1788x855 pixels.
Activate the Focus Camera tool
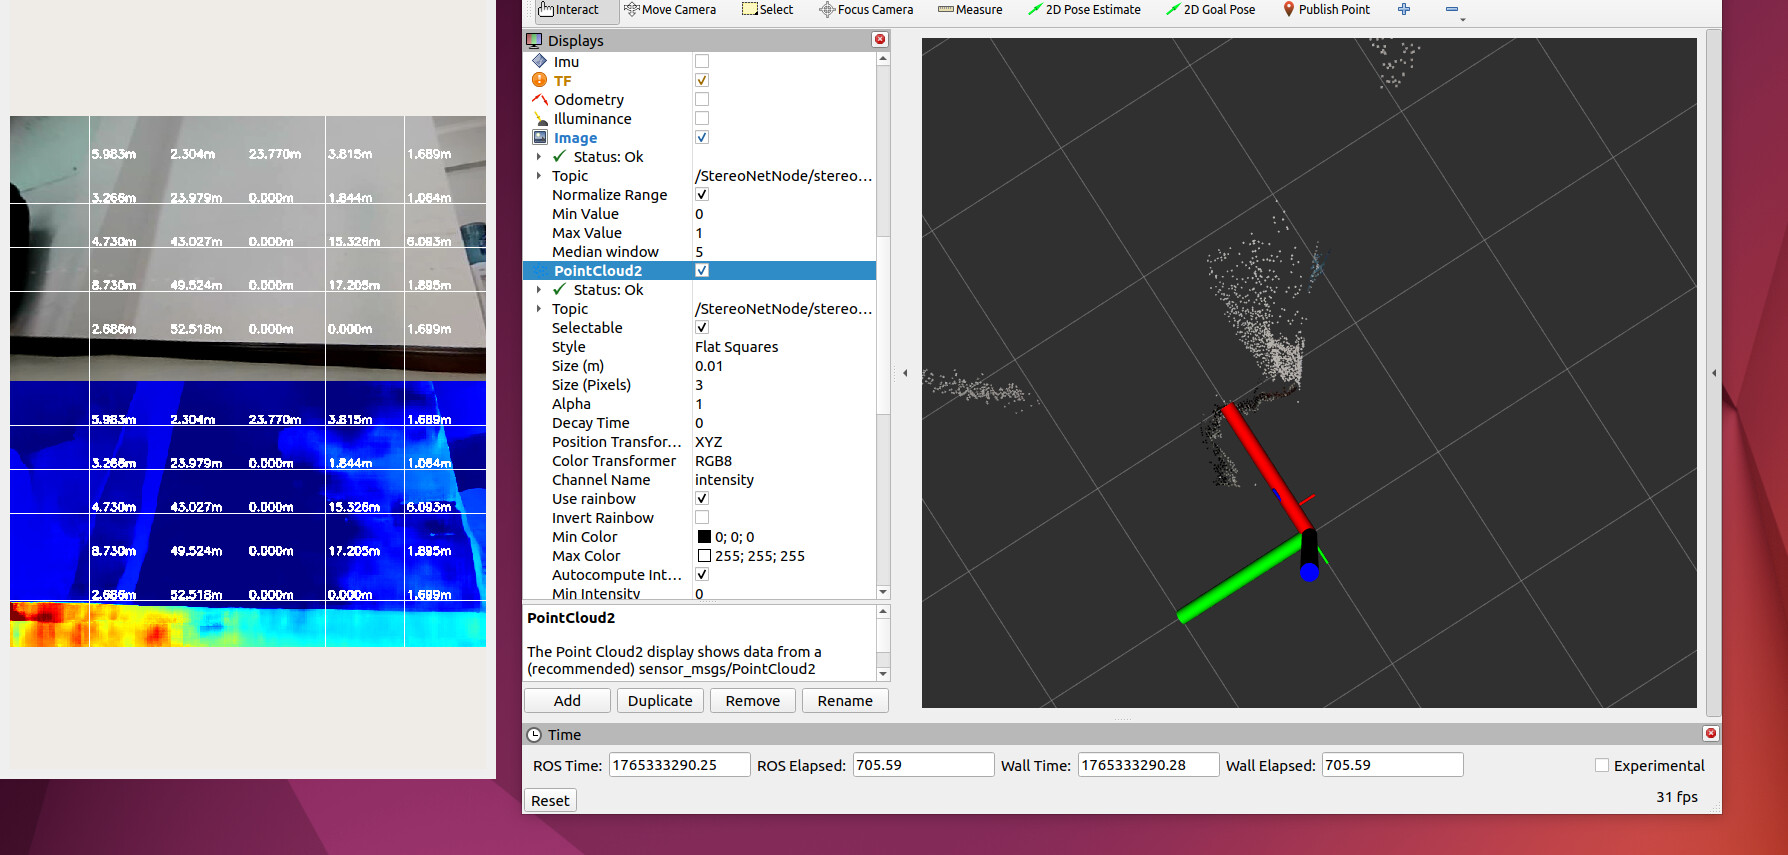click(866, 10)
